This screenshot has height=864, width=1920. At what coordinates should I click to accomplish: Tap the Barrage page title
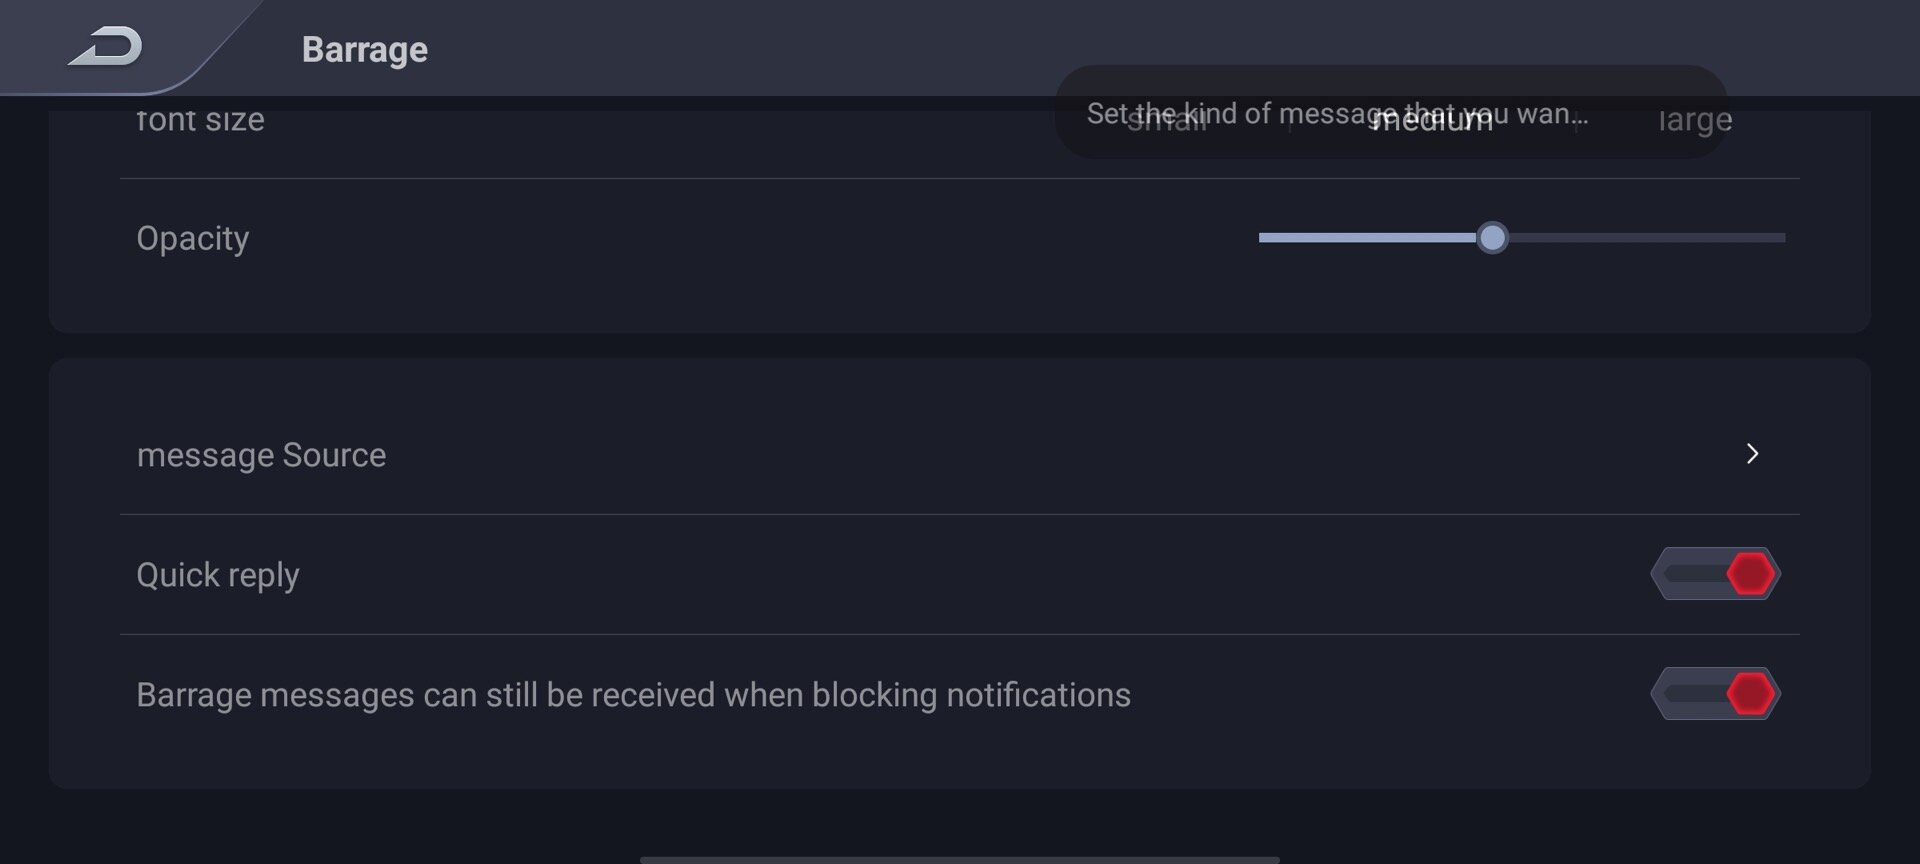point(365,49)
